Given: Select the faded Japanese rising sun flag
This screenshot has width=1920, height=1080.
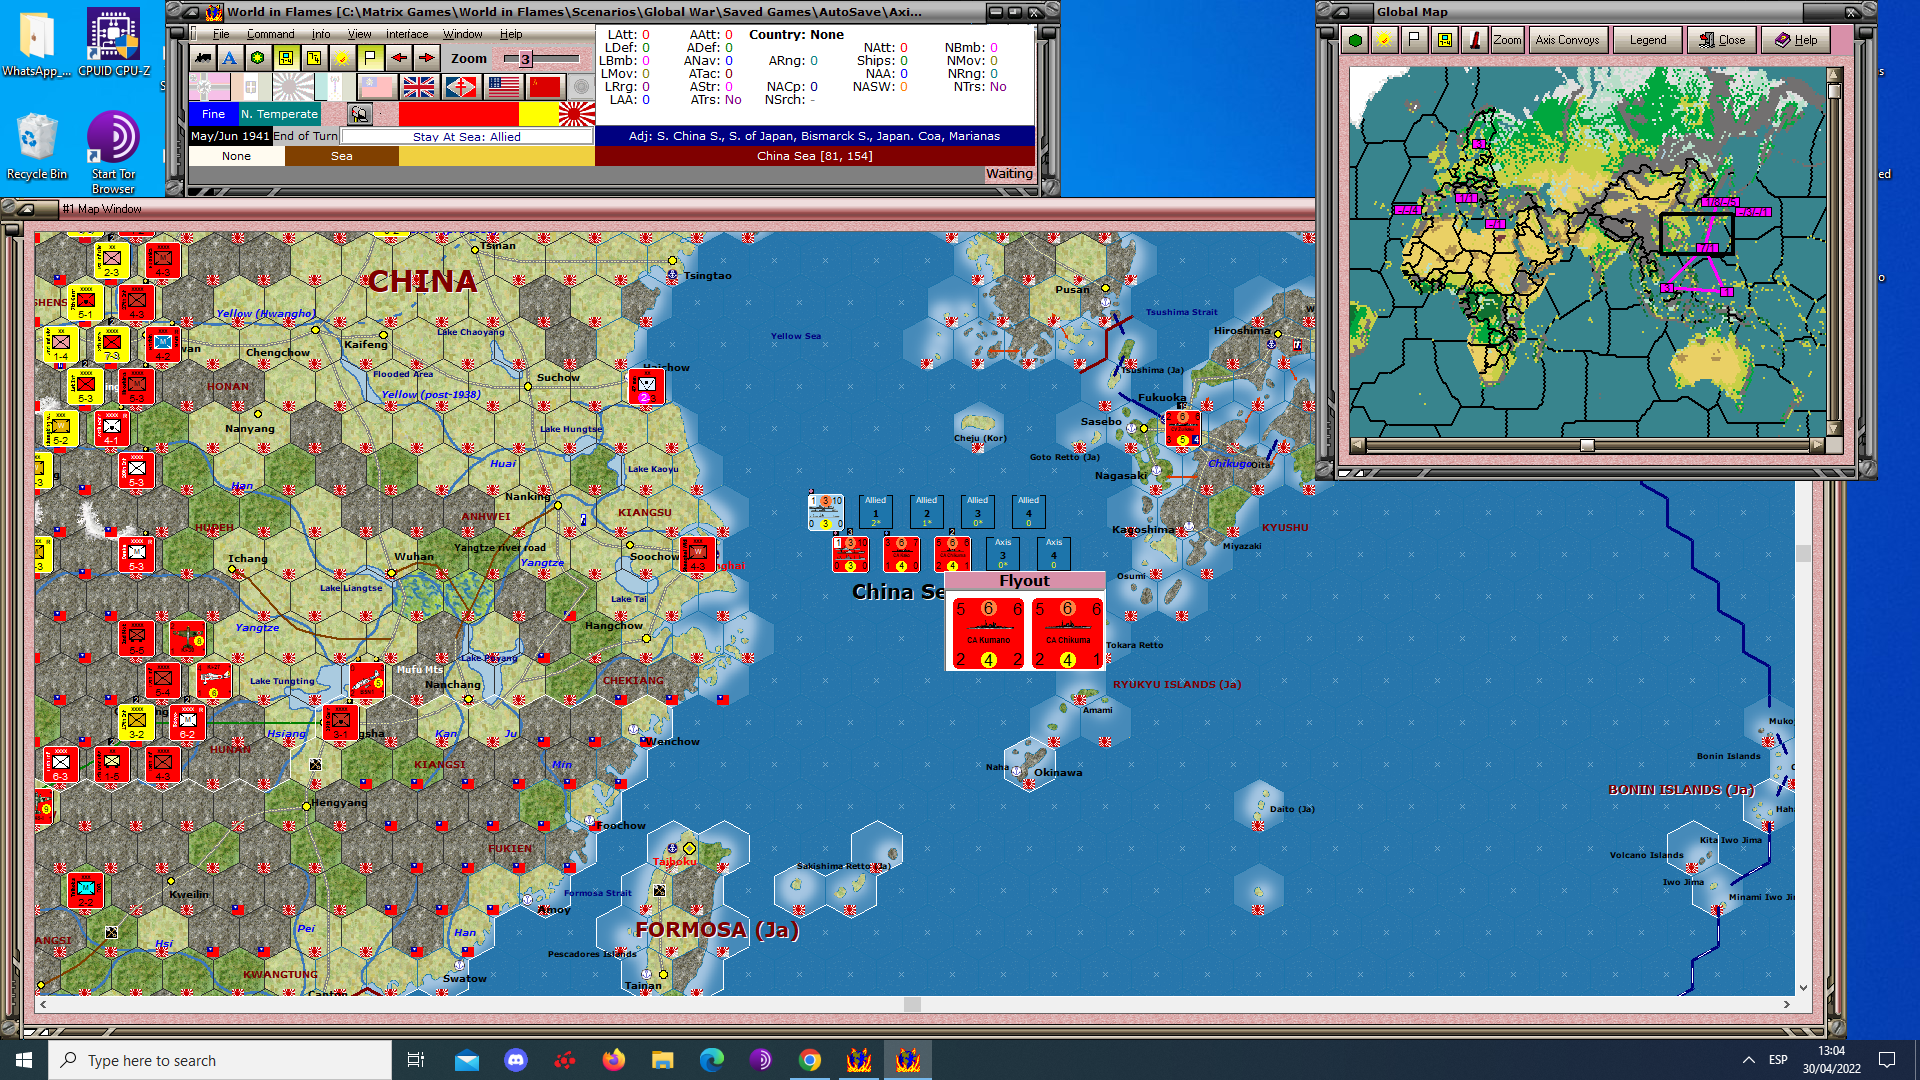Looking at the screenshot, I should pyautogui.click(x=293, y=87).
